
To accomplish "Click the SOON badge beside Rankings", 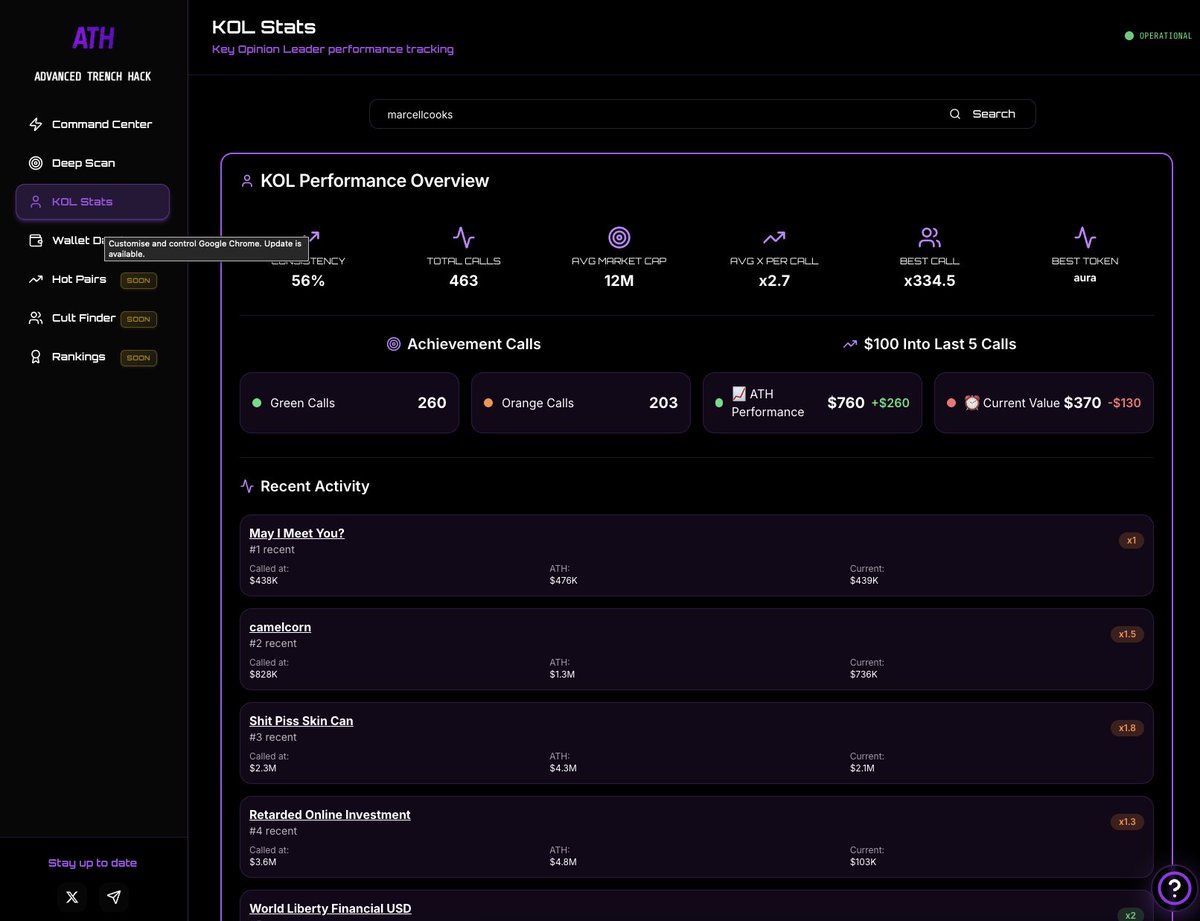I will 139,358.
